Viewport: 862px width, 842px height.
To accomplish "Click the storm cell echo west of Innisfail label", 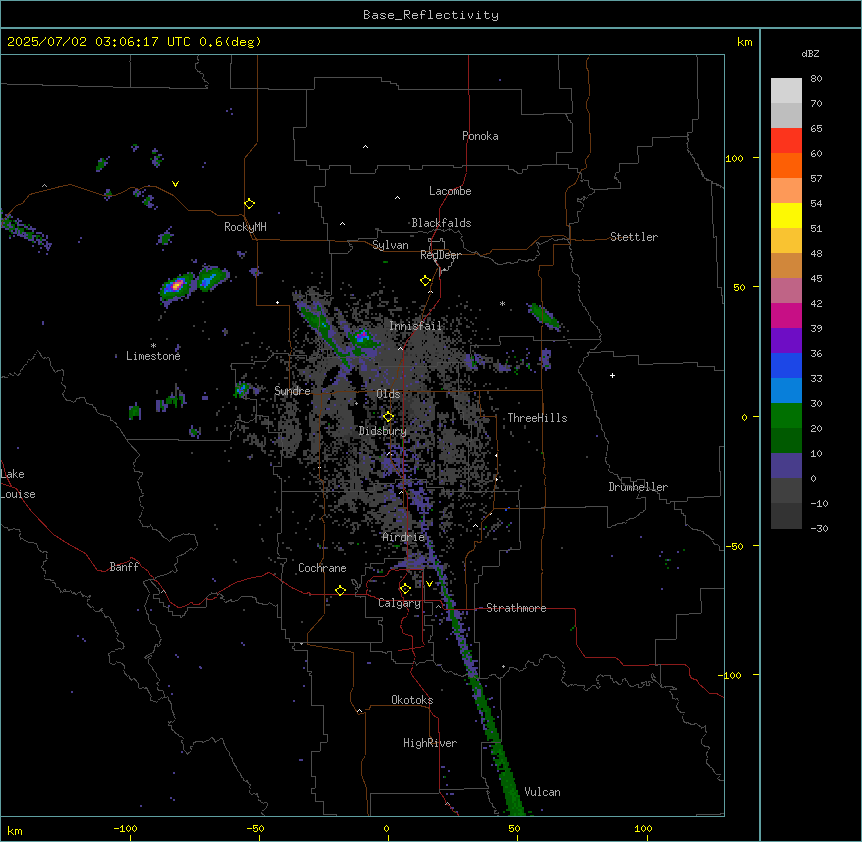I will pos(362,336).
